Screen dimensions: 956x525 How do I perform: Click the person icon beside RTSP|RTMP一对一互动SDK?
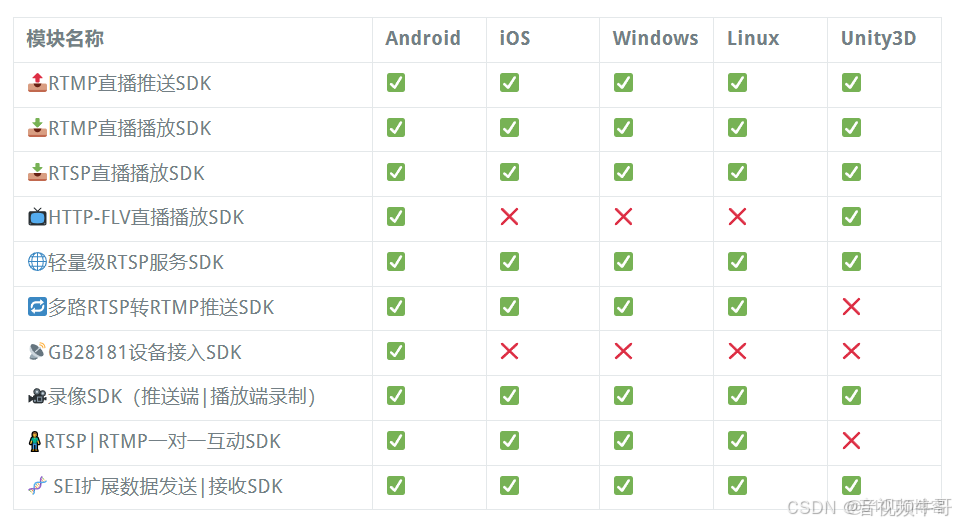coord(35,441)
